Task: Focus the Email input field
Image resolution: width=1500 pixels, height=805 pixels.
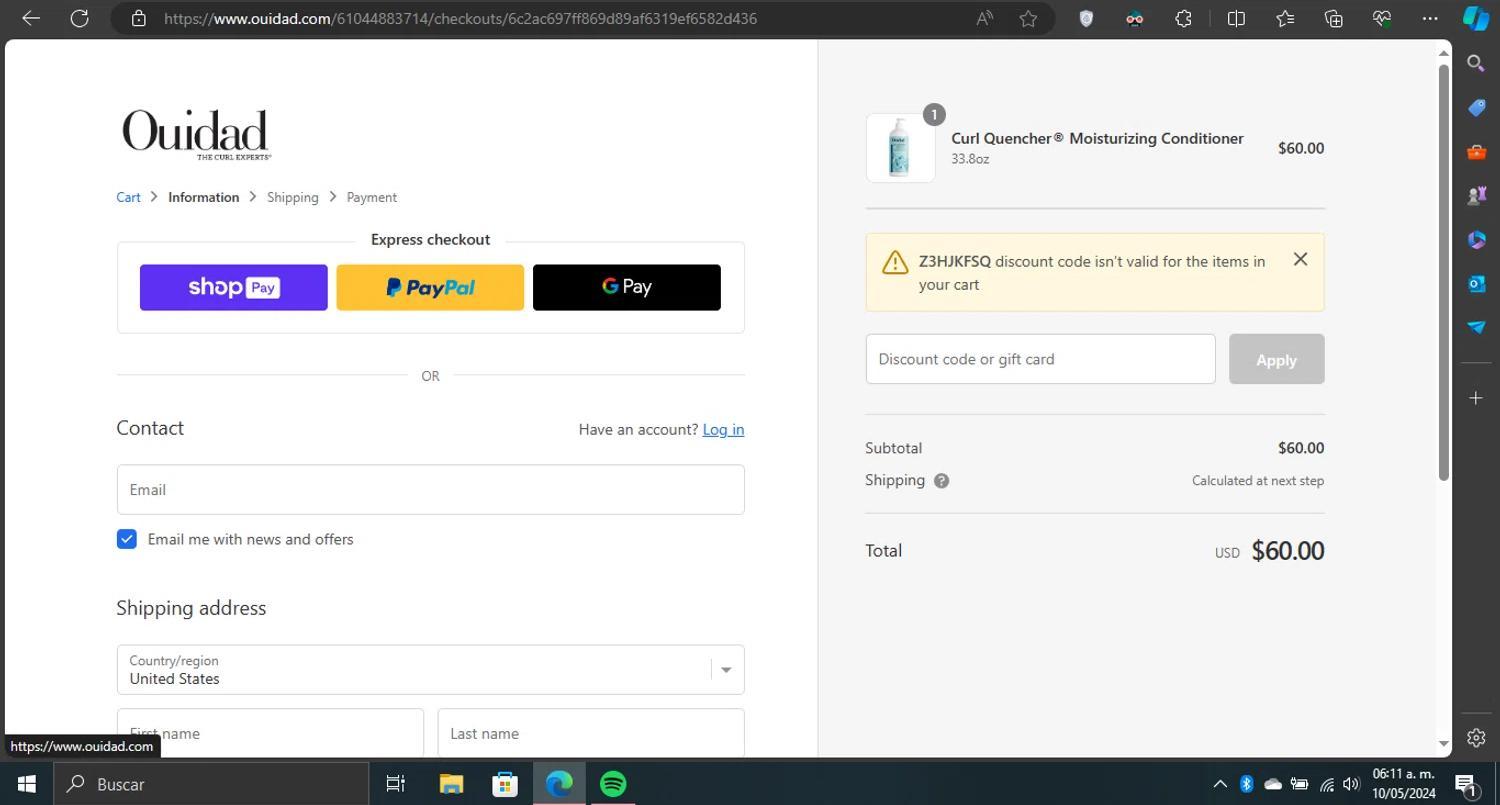Action: point(430,490)
